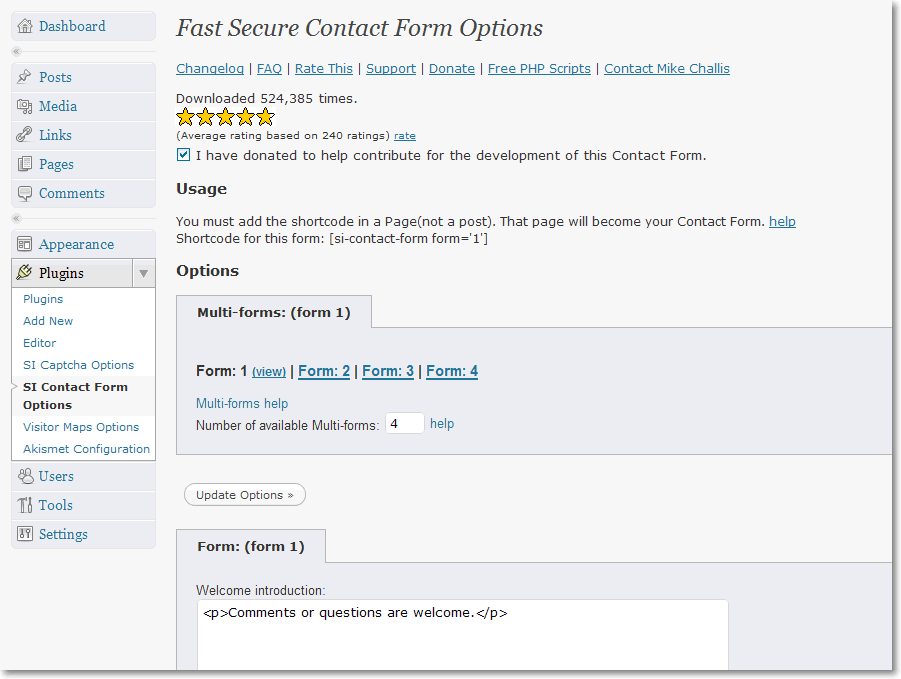901x679 pixels.
Task: Click separator arrow below Comments menu
Action: point(16,218)
